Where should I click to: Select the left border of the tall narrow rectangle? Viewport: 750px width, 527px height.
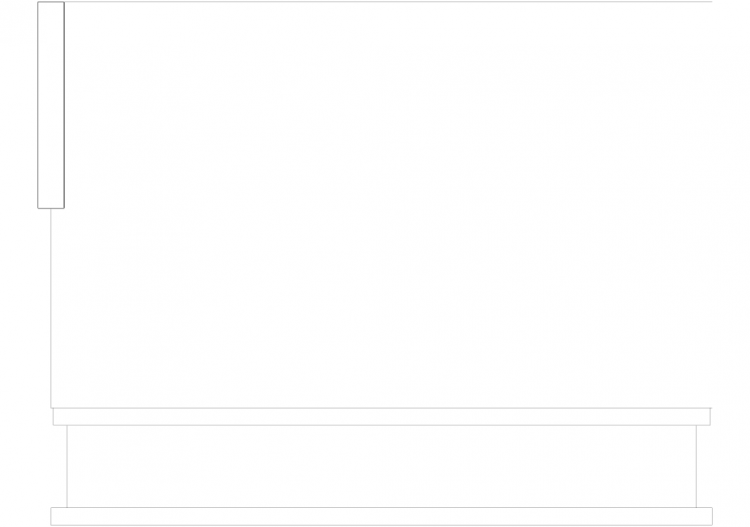click(x=38, y=105)
